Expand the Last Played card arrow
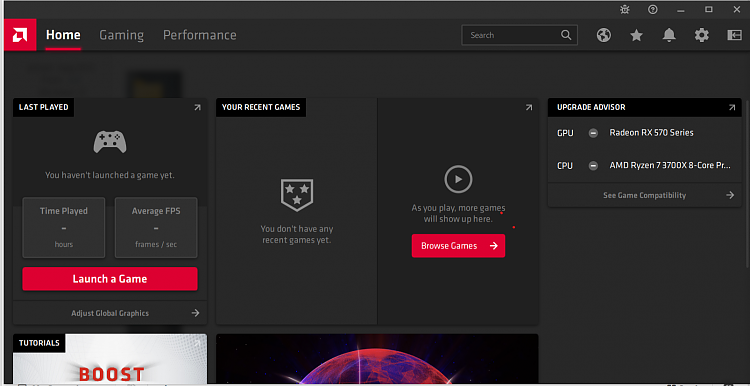This screenshot has width=750, height=386. (x=197, y=108)
